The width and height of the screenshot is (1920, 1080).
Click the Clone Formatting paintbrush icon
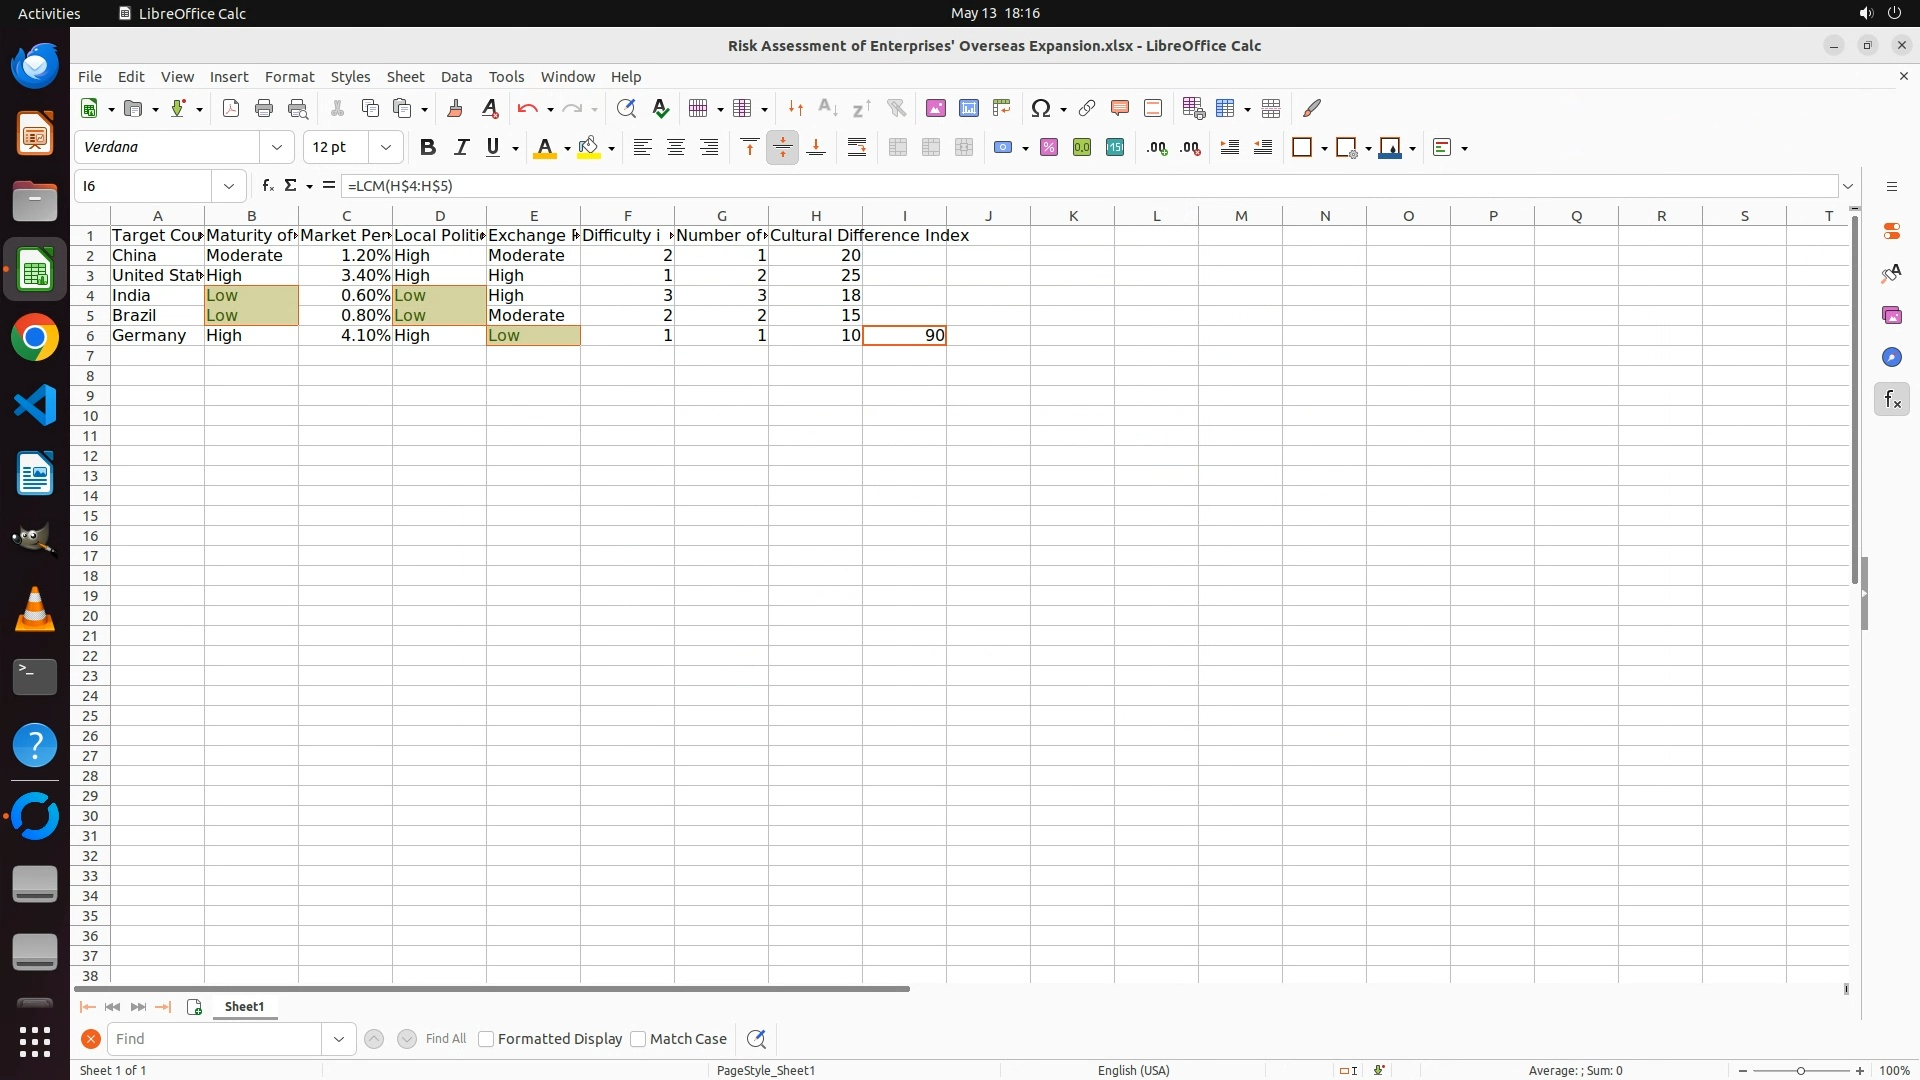(x=455, y=108)
